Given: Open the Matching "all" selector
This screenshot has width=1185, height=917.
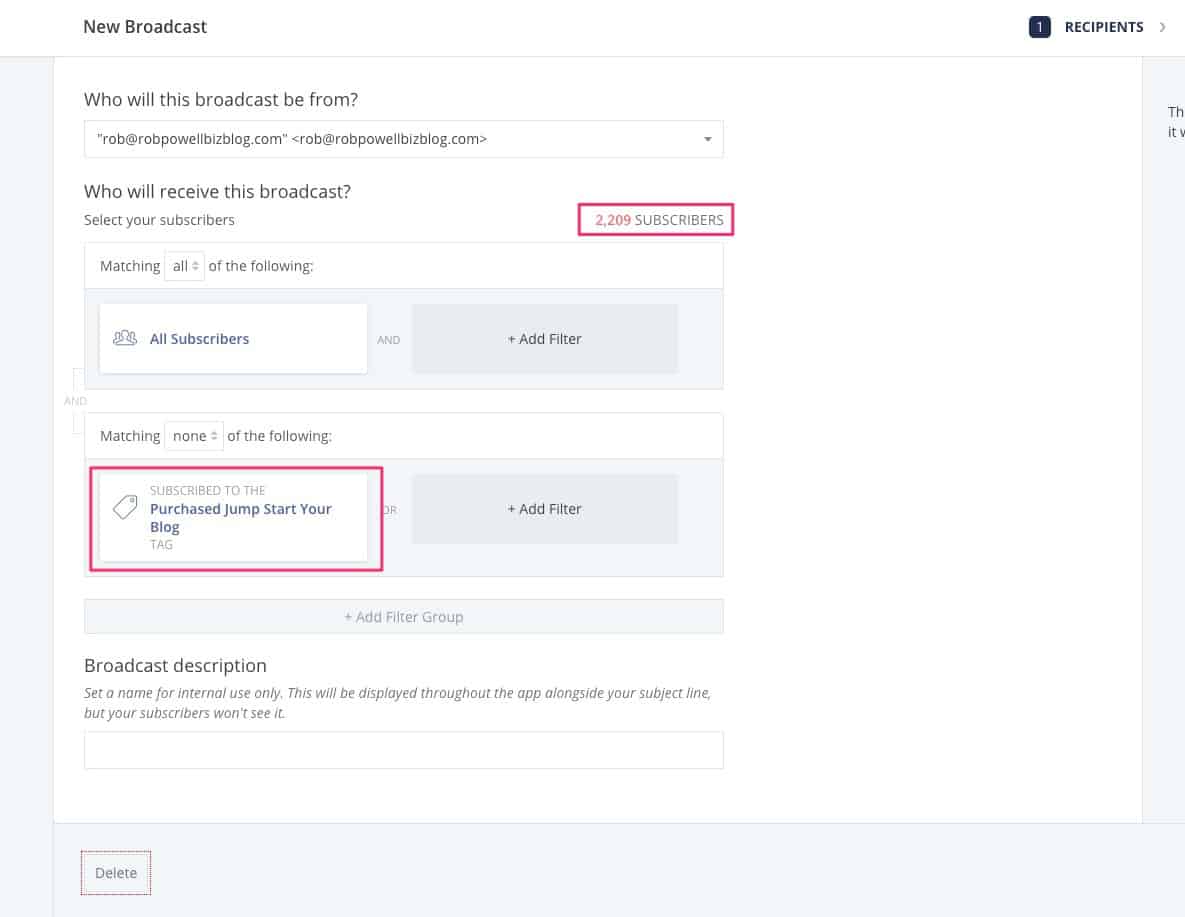Looking at the screenshot, I should (x=184, y=266).
